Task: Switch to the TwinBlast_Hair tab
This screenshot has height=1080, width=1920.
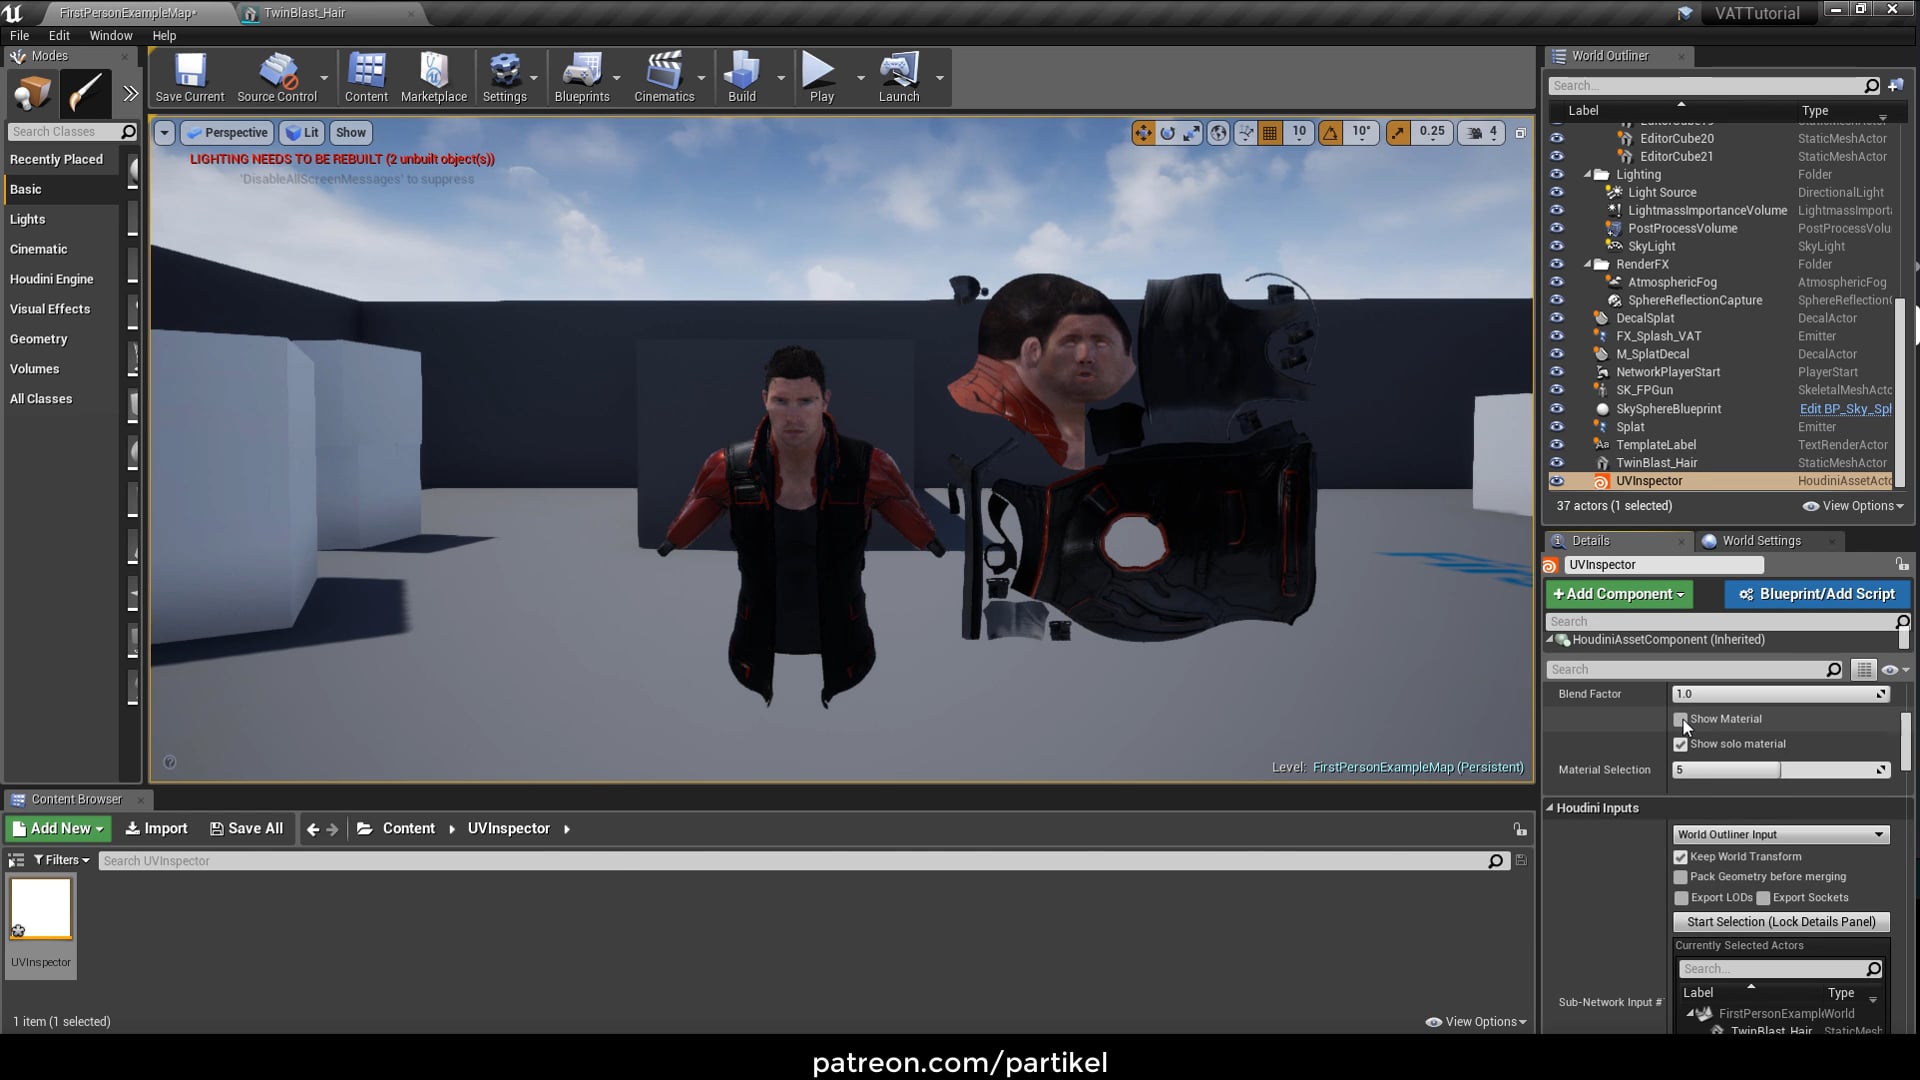Action: click(x=304, y=13)
